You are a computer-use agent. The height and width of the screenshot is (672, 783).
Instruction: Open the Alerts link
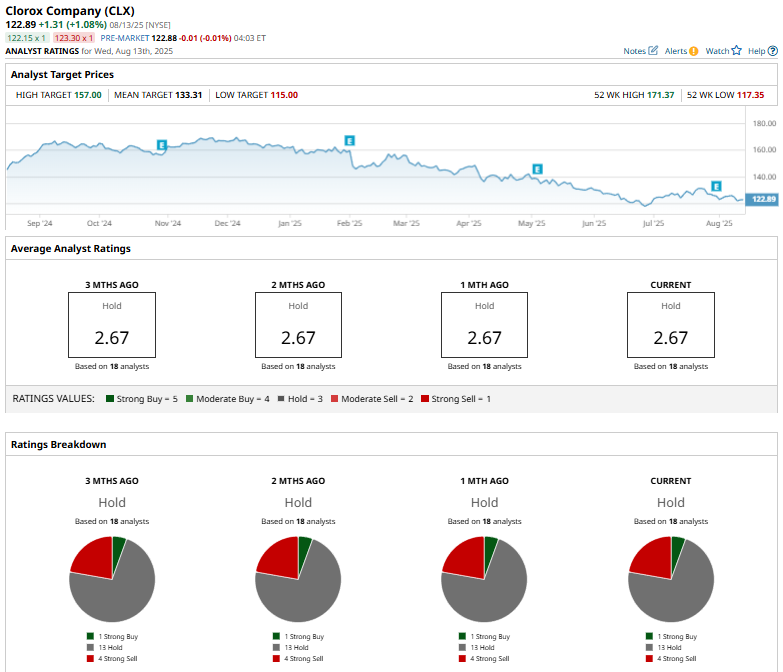pyautogui.click(x=676, y=51)
